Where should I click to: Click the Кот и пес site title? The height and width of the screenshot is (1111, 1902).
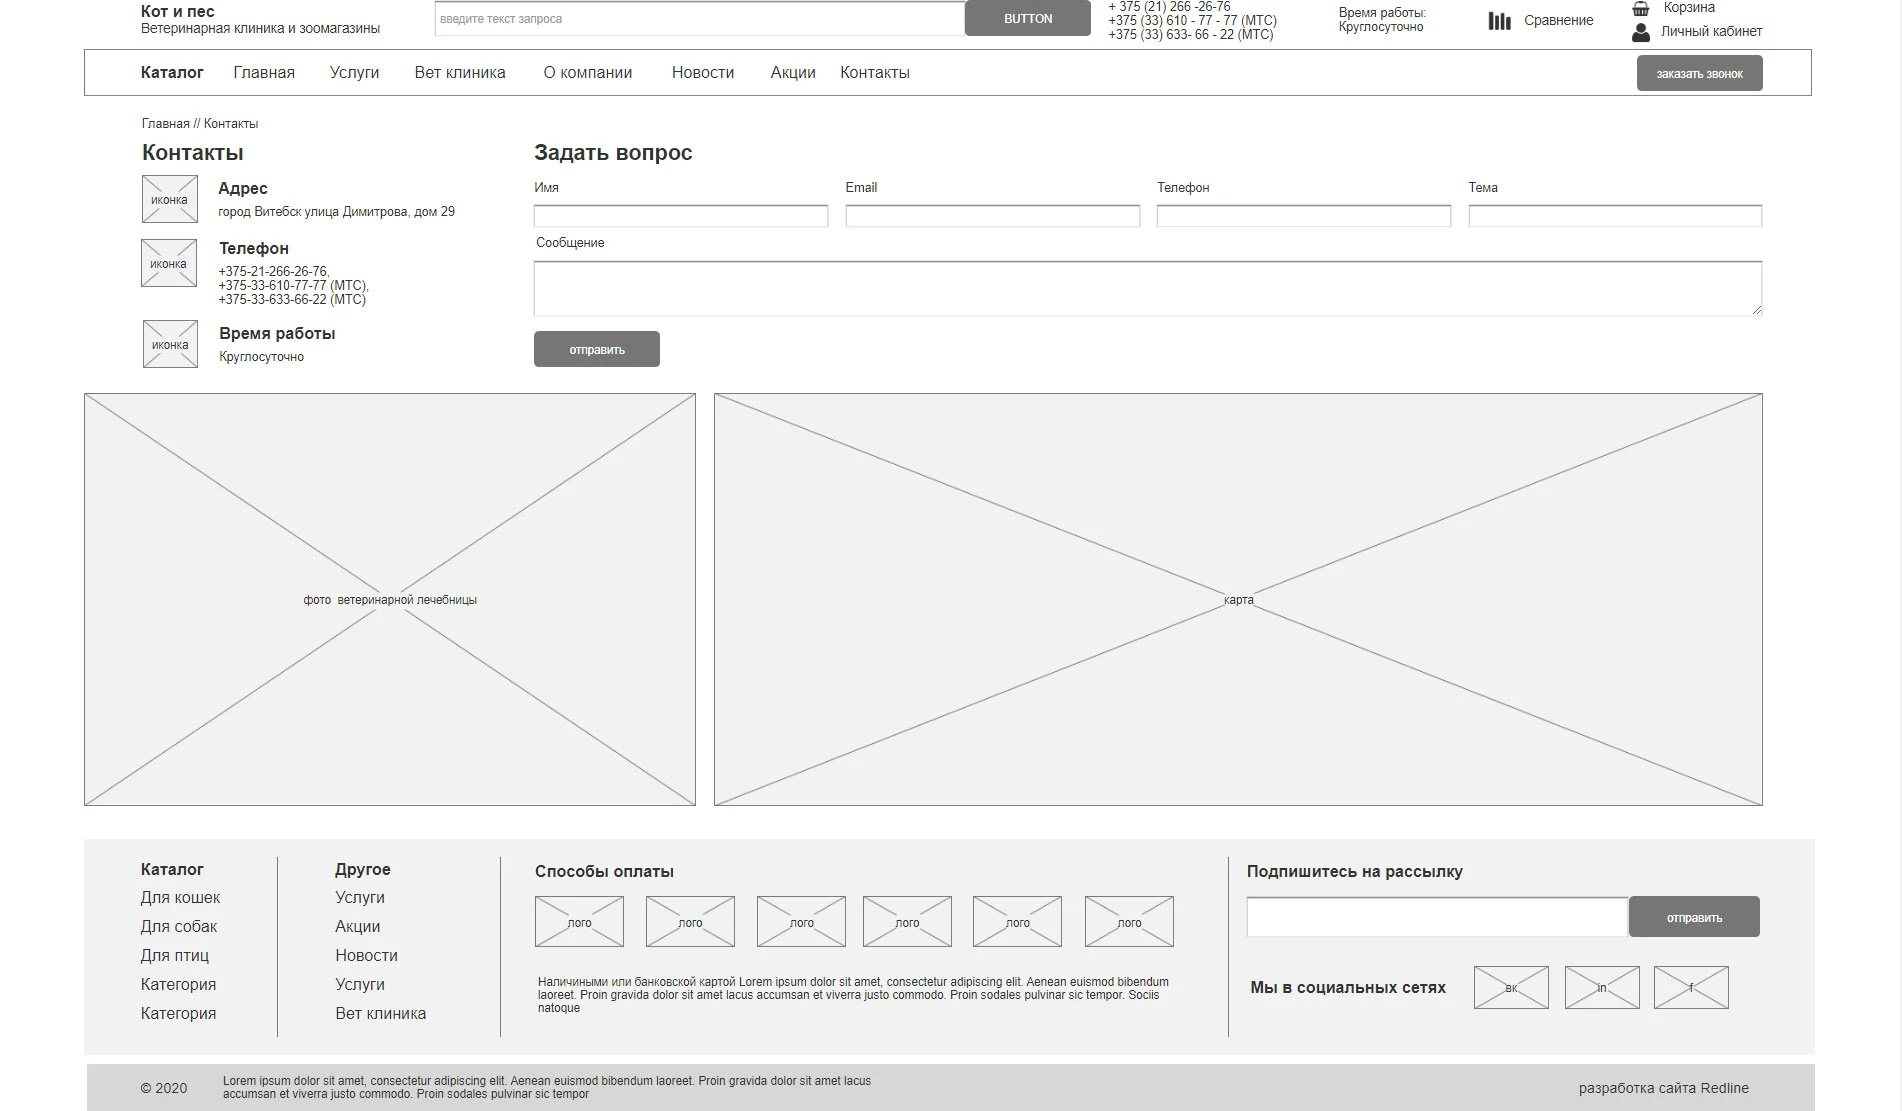[x=178, y=11]
